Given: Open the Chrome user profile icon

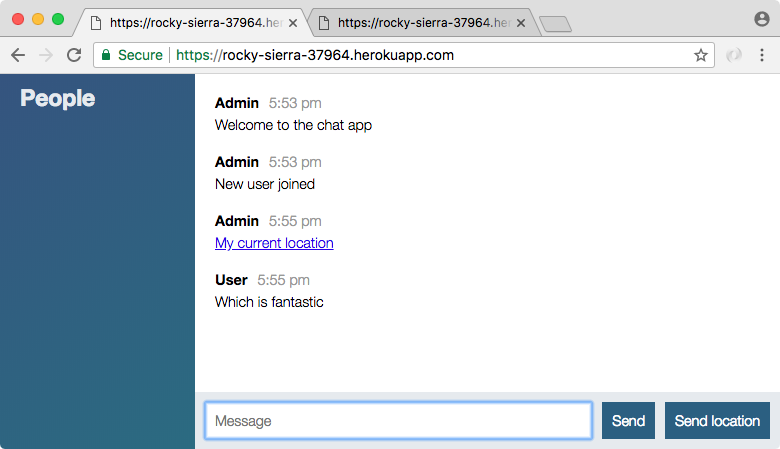Looking at the screenshot, I should click(762, 19).
